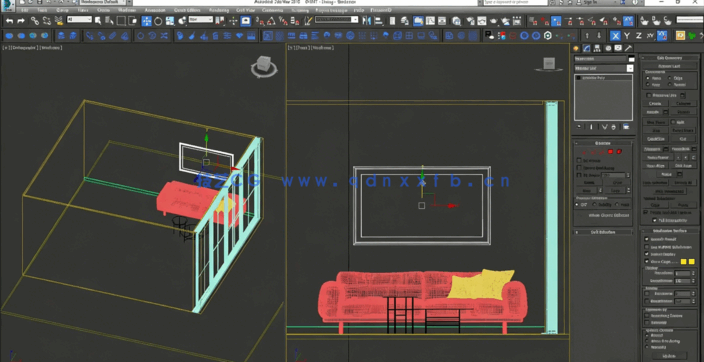Select Vertex sub-object level icon
Screen dimensions: 704x362
coord(584,152)
